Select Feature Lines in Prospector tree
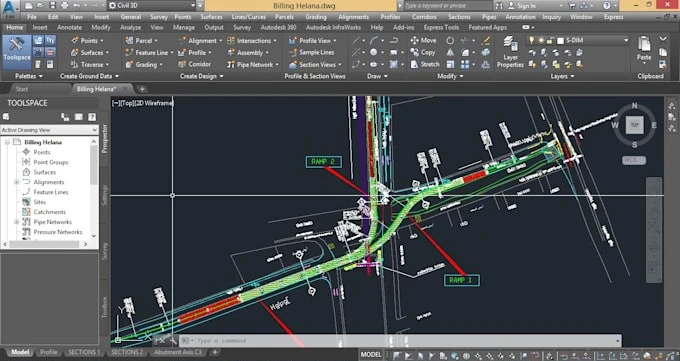The image size is (680, 361). [51, 192]
